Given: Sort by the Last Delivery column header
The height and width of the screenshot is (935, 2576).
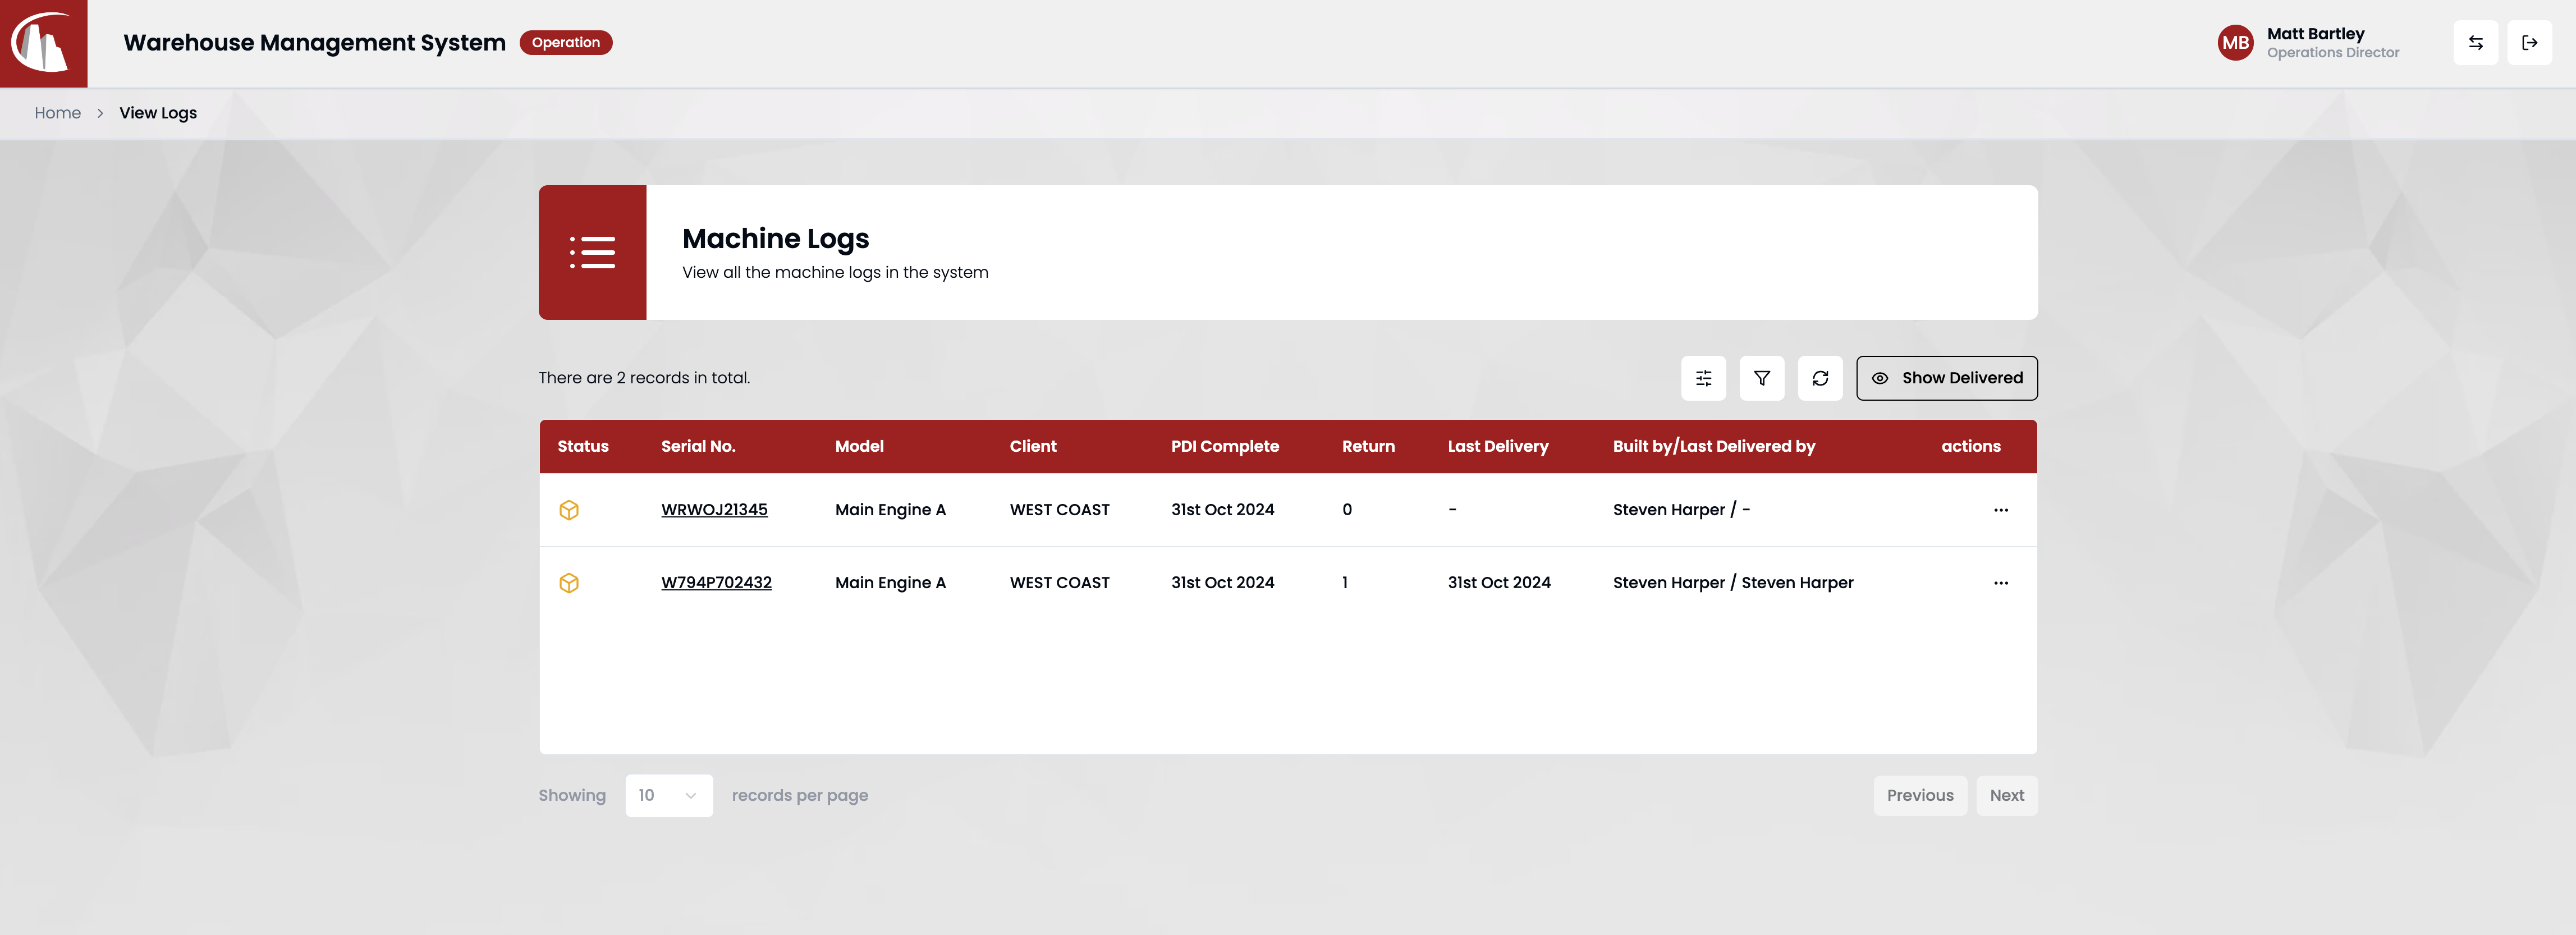Looking at the screenshot, I should tap(1498, 446).
